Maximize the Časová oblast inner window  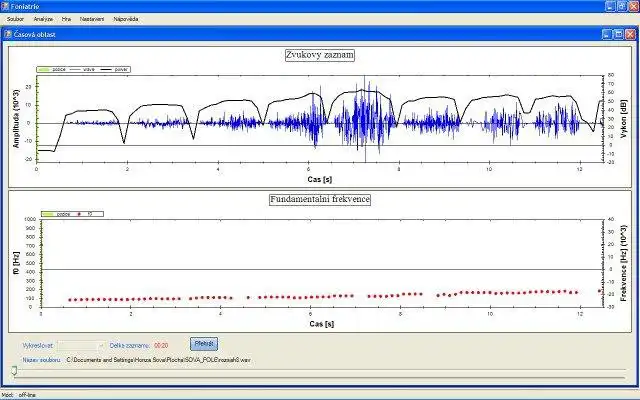pyautogui.click(x=617, y=34)
